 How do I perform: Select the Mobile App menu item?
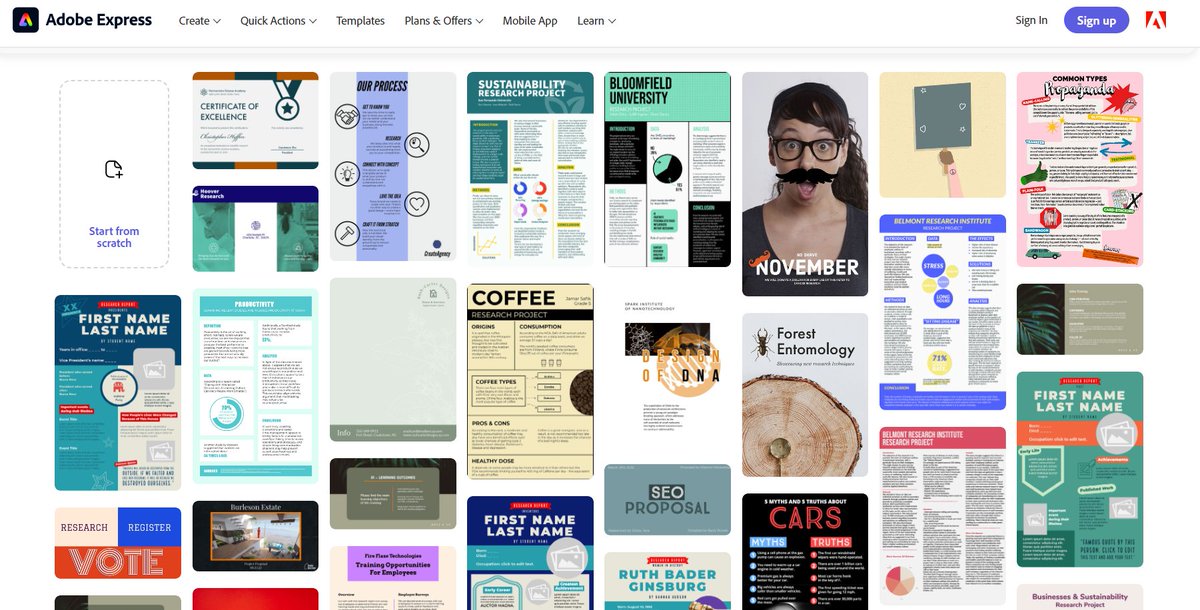(530, 20)
